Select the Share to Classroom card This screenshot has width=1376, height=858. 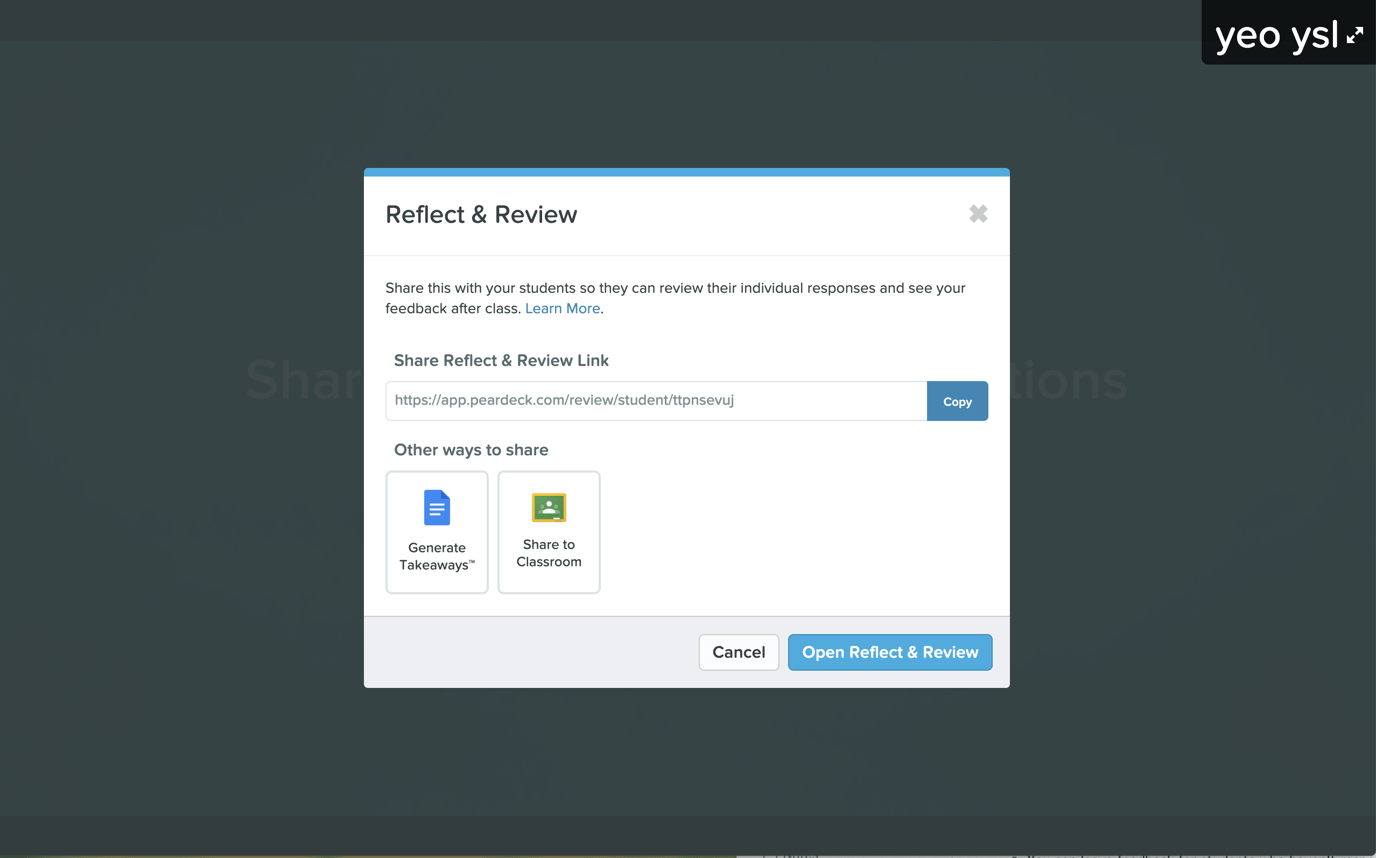click(x=549, y=532)
